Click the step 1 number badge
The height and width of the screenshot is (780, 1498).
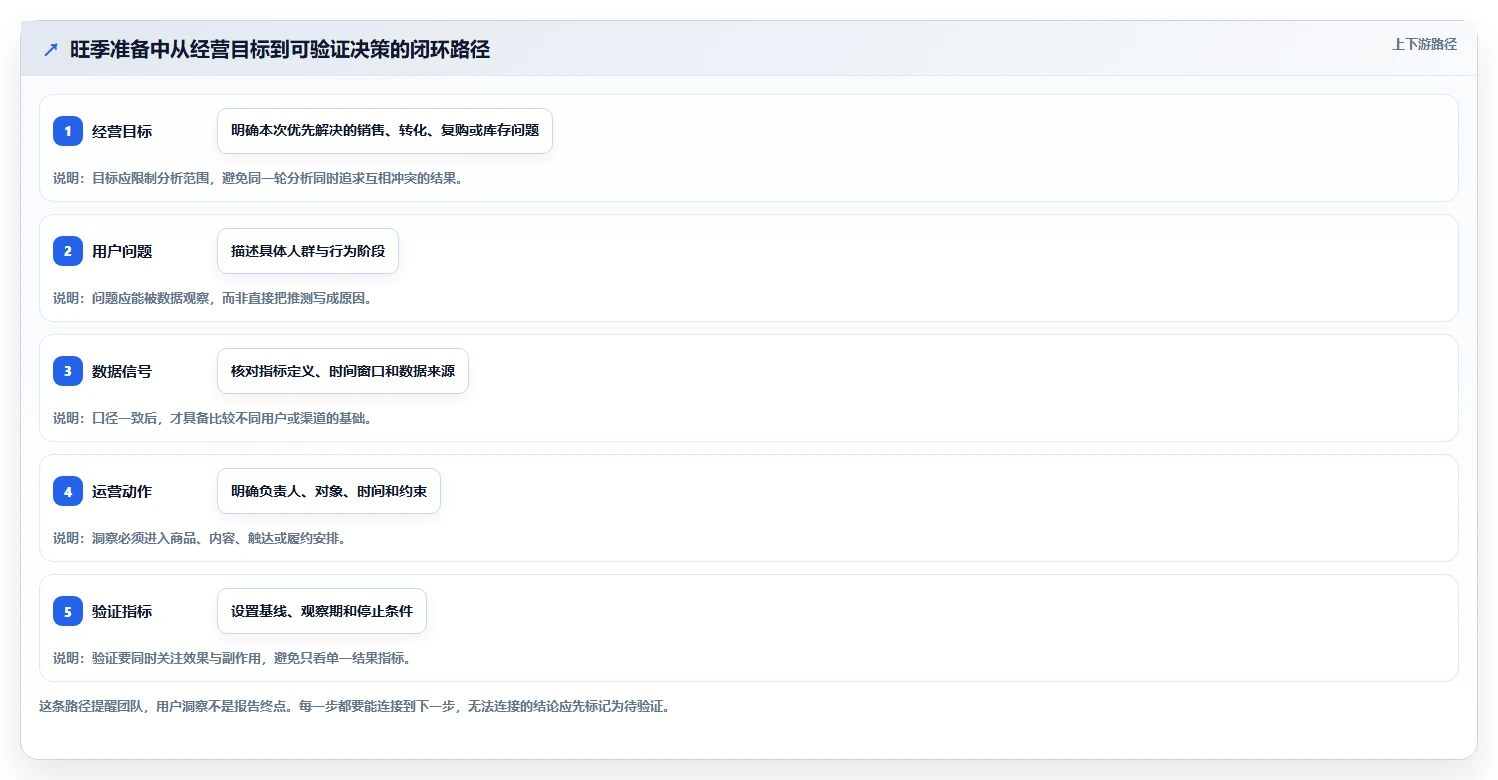[68, 131]
